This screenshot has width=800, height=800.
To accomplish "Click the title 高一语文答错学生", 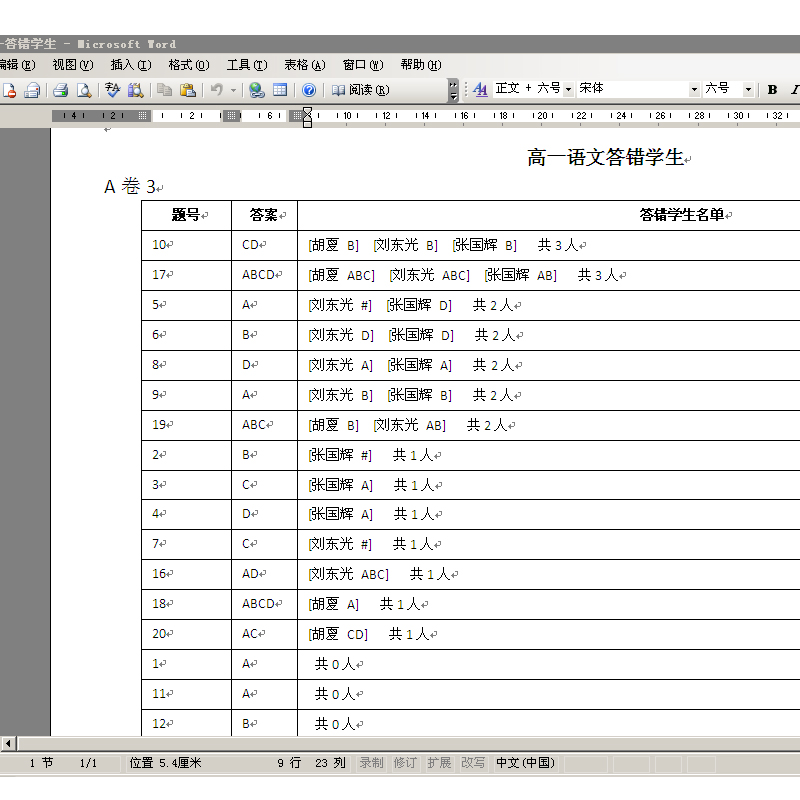I will click(605, 157).
